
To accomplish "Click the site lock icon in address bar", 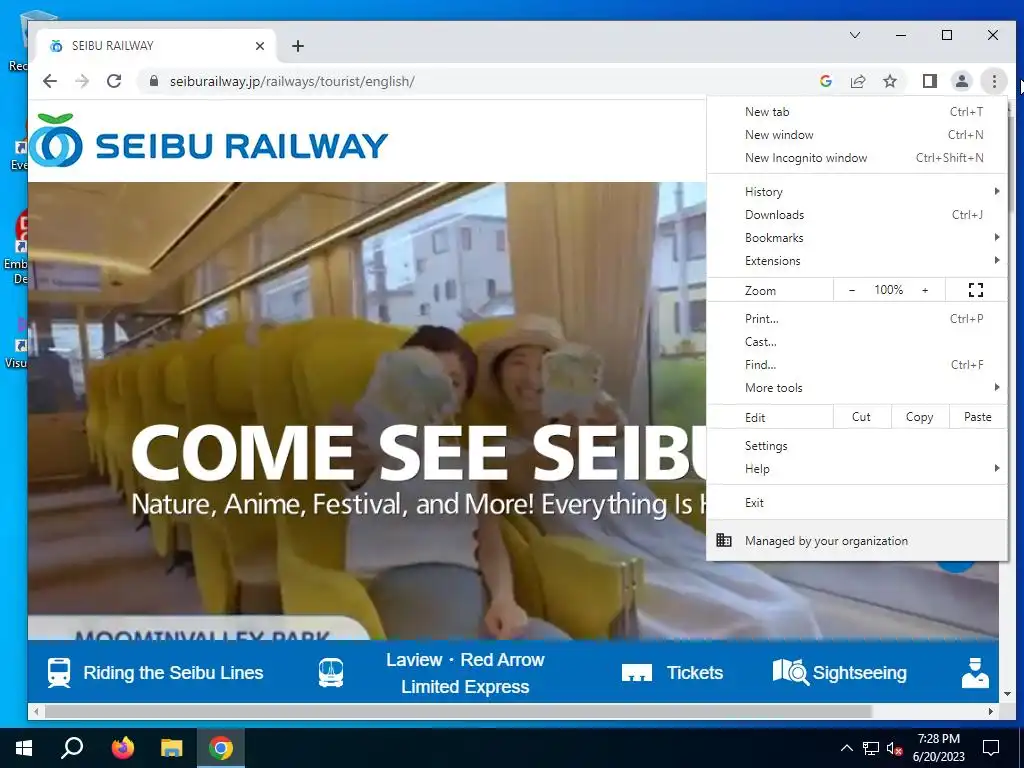I will point(153,81).
